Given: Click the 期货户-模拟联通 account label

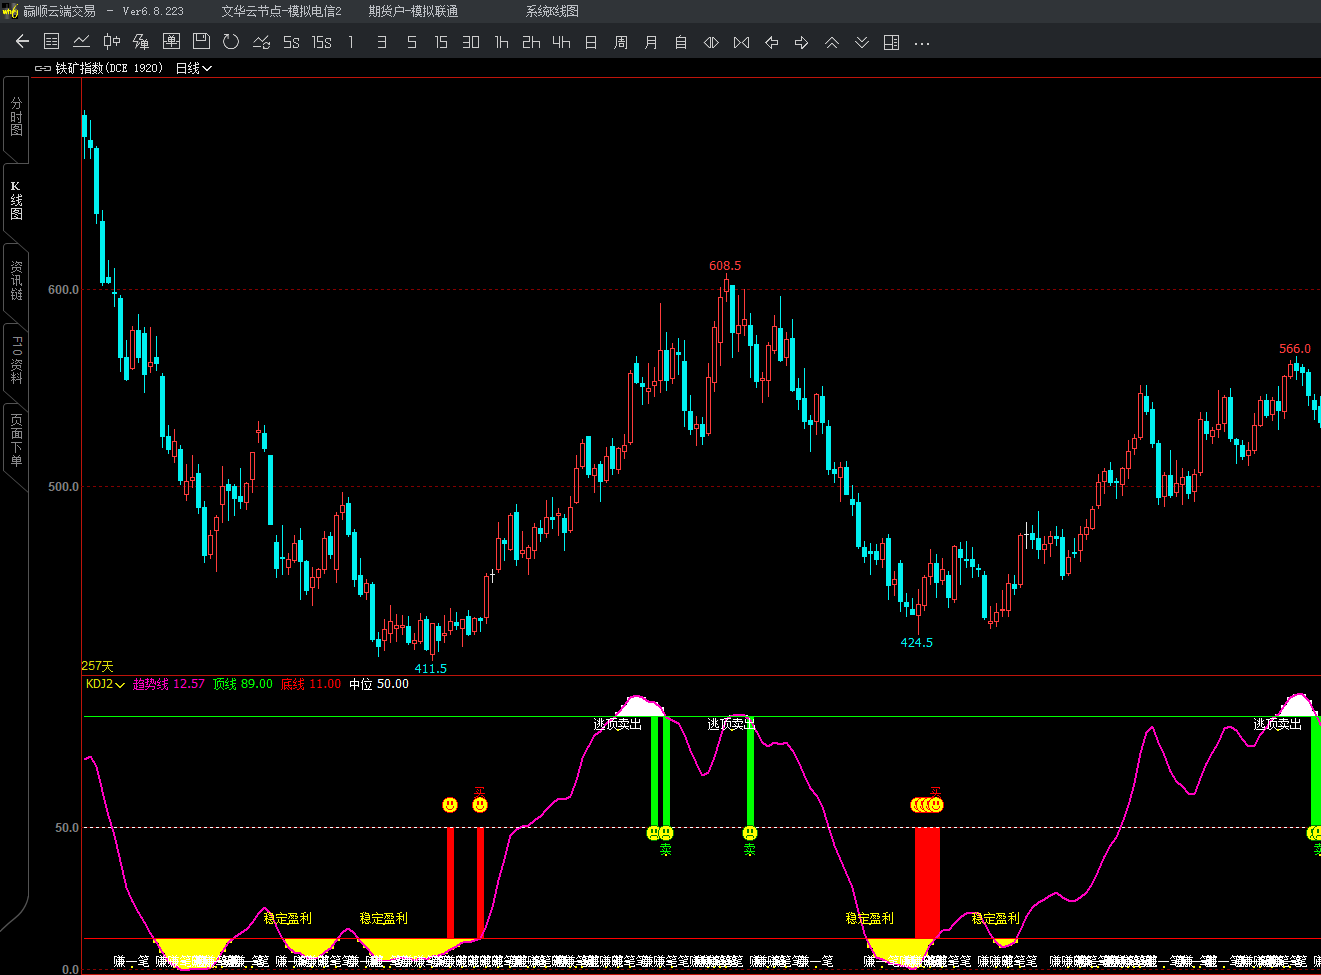Looking at the screenshot, I should tap(413, 11).
